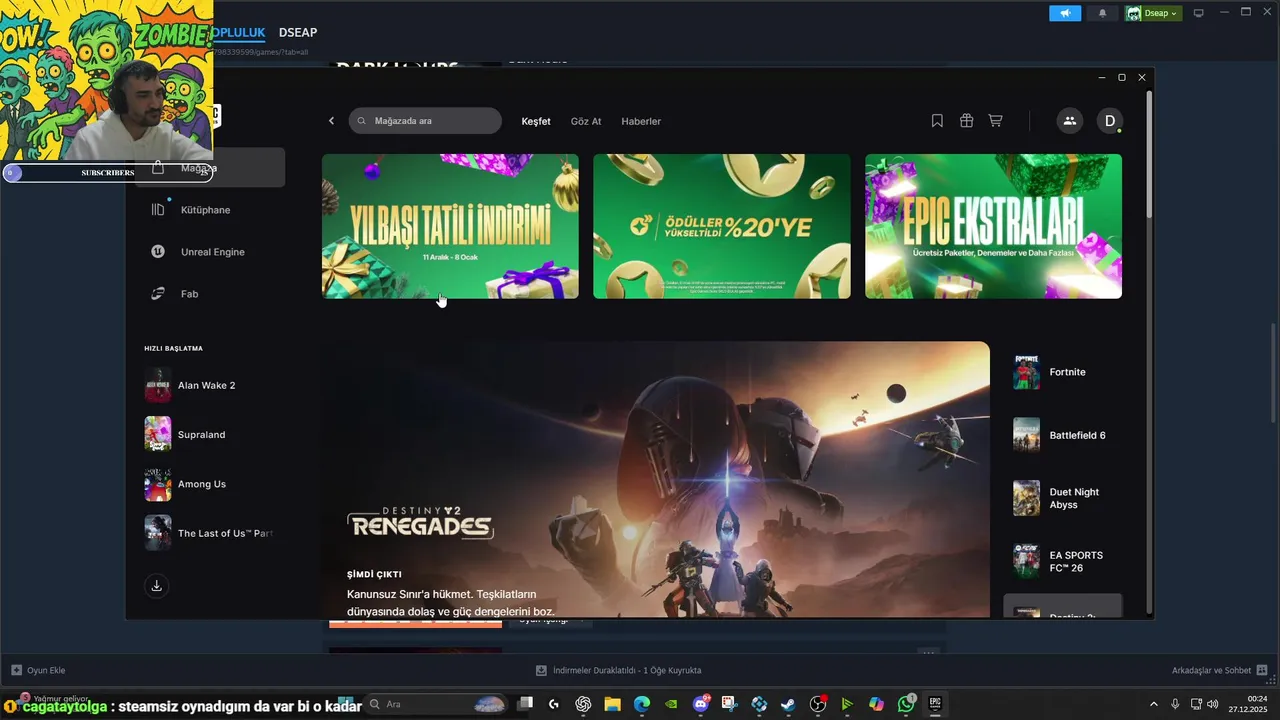
Task: Click the Steam announcements megaphone button
Action: [1065, 13]
